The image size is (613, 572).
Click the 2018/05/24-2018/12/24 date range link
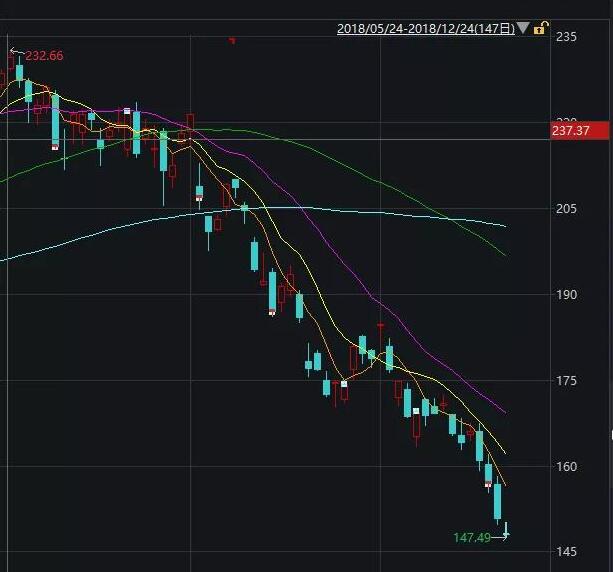pos(425,29)
